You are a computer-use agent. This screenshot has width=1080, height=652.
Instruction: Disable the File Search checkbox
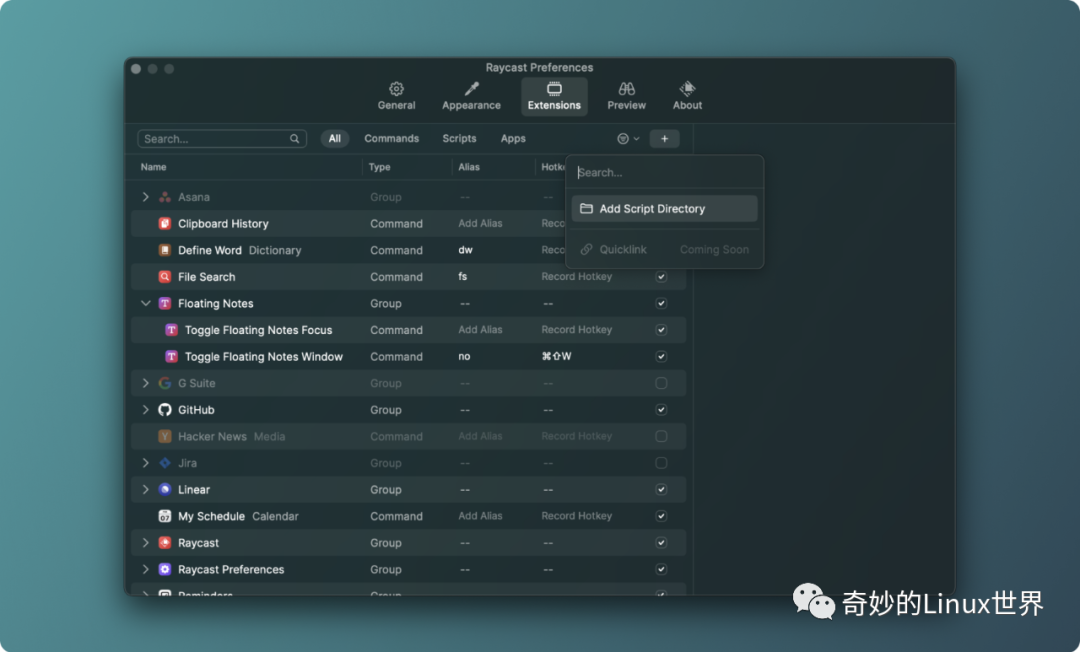point(661,277)
